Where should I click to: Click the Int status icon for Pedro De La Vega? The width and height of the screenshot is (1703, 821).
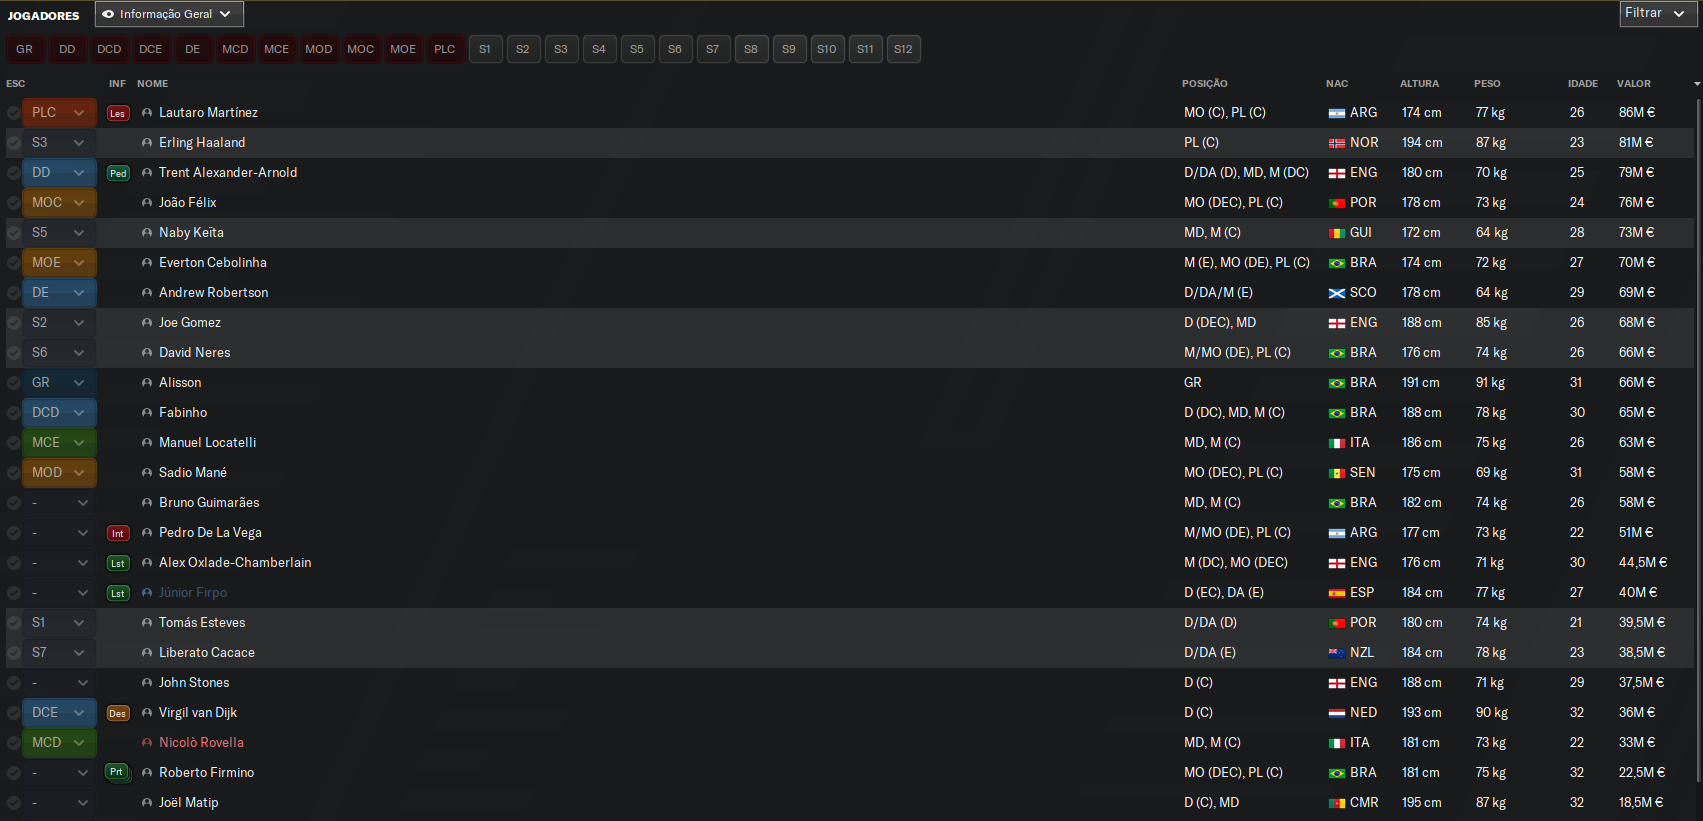tap(118, 533)
